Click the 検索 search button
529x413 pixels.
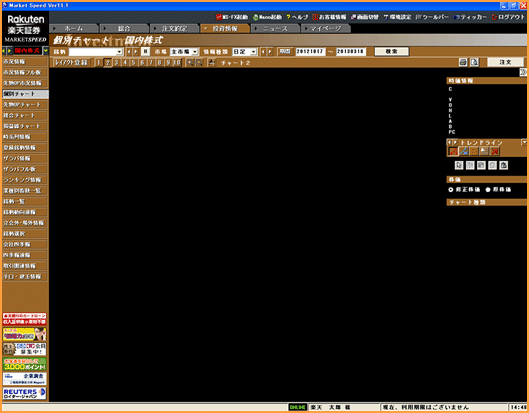coord(392,51)
